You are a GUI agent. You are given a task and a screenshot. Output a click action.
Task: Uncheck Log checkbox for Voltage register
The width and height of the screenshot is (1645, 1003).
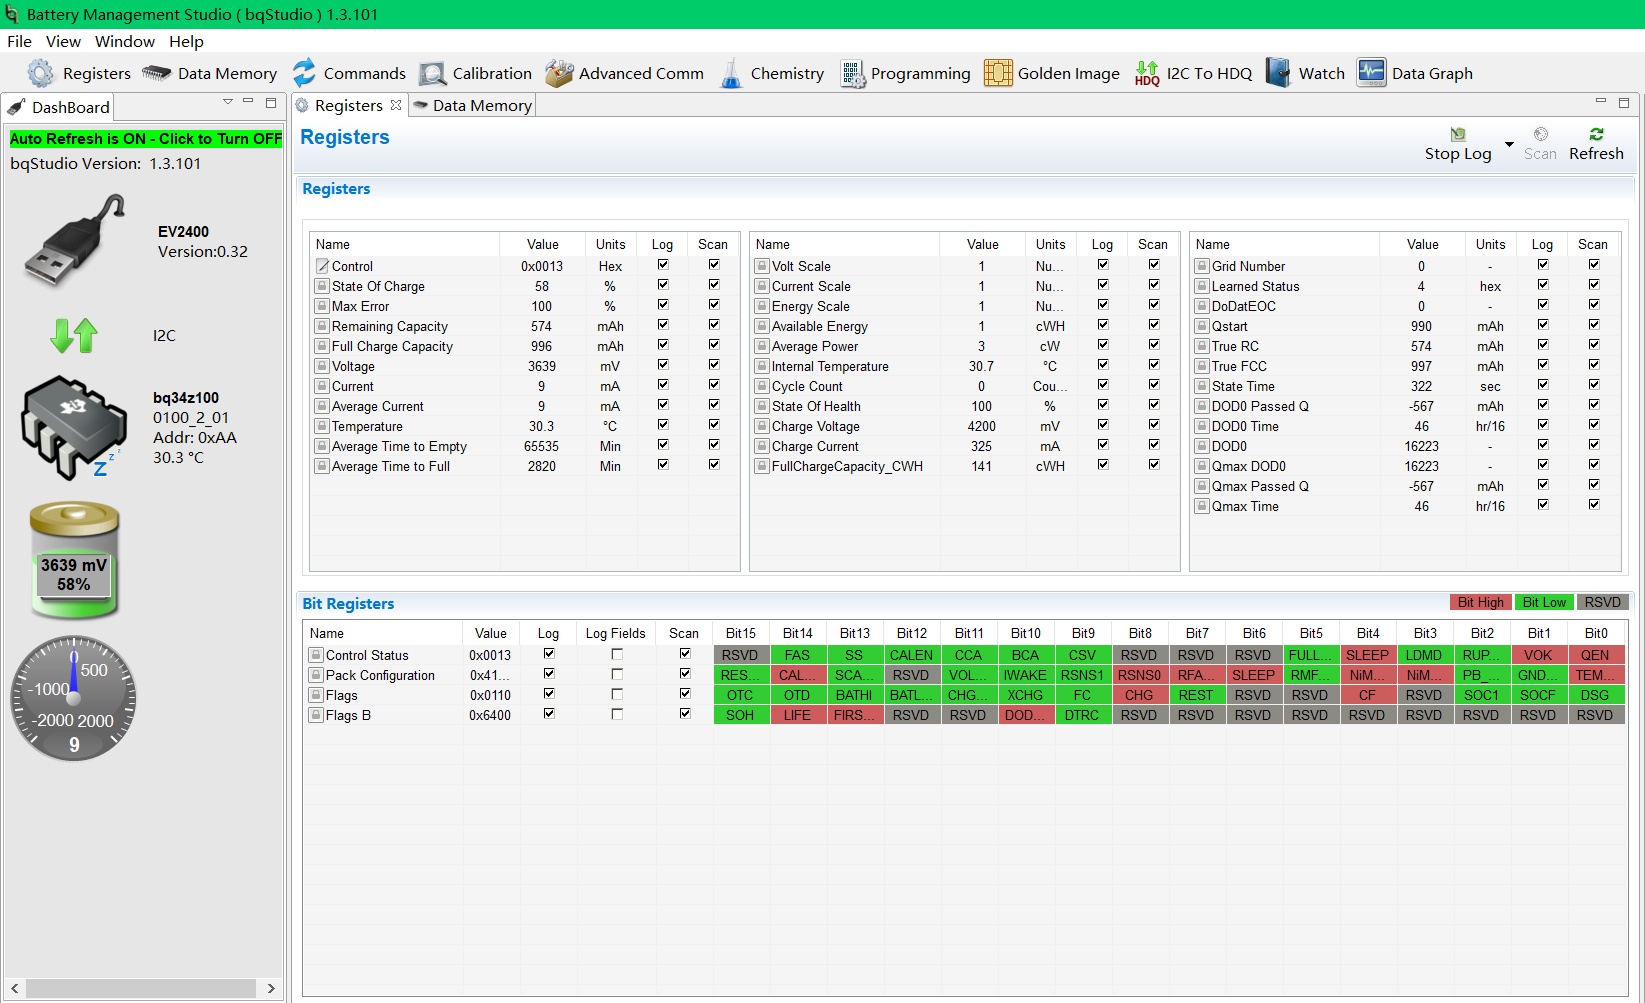click(x=663, y=365)
